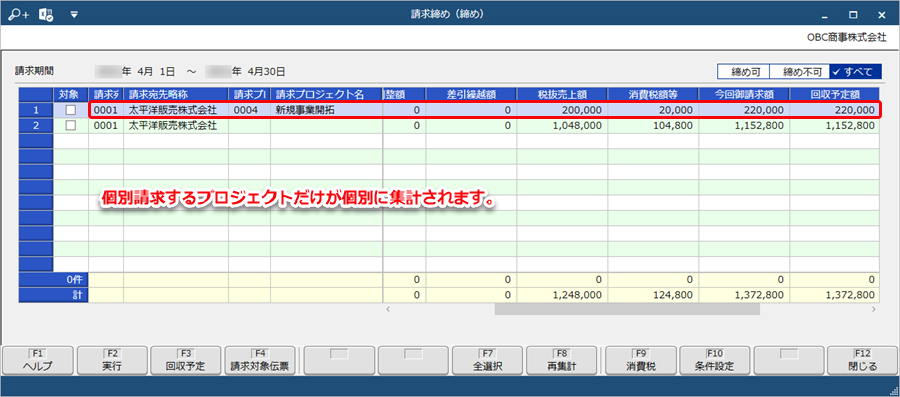Click the 104,800 tax cell
Image resolution: width=900 pixels, height=397 pixels.
[653, 126]
